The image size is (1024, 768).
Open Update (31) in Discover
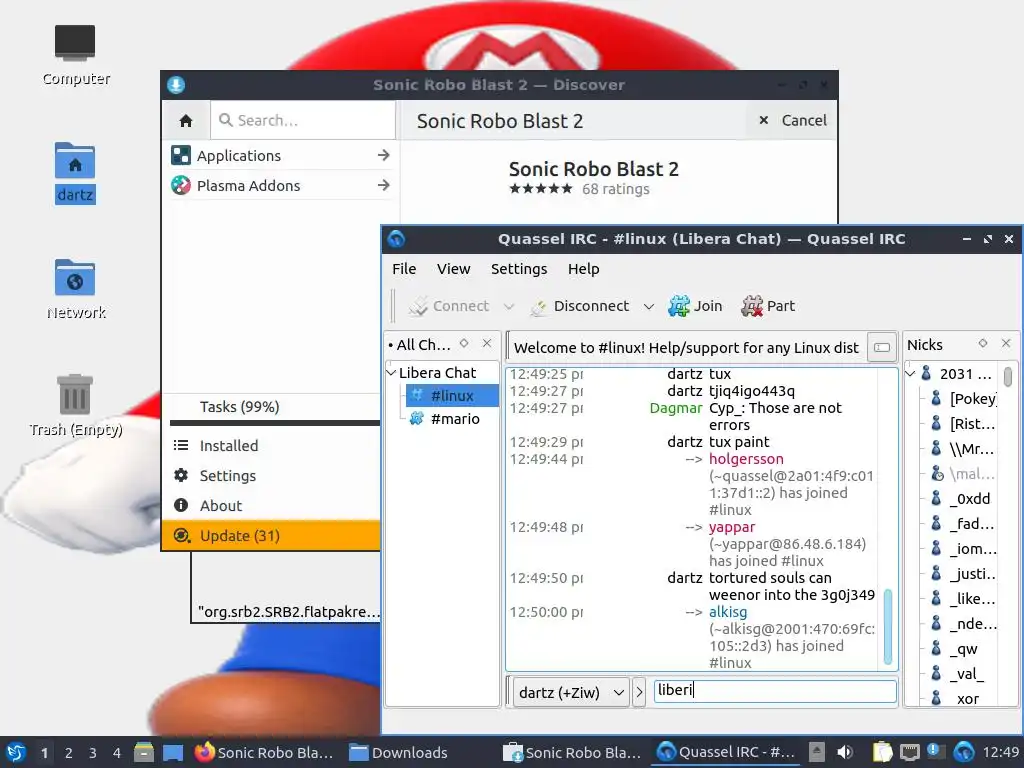[271, 536]
